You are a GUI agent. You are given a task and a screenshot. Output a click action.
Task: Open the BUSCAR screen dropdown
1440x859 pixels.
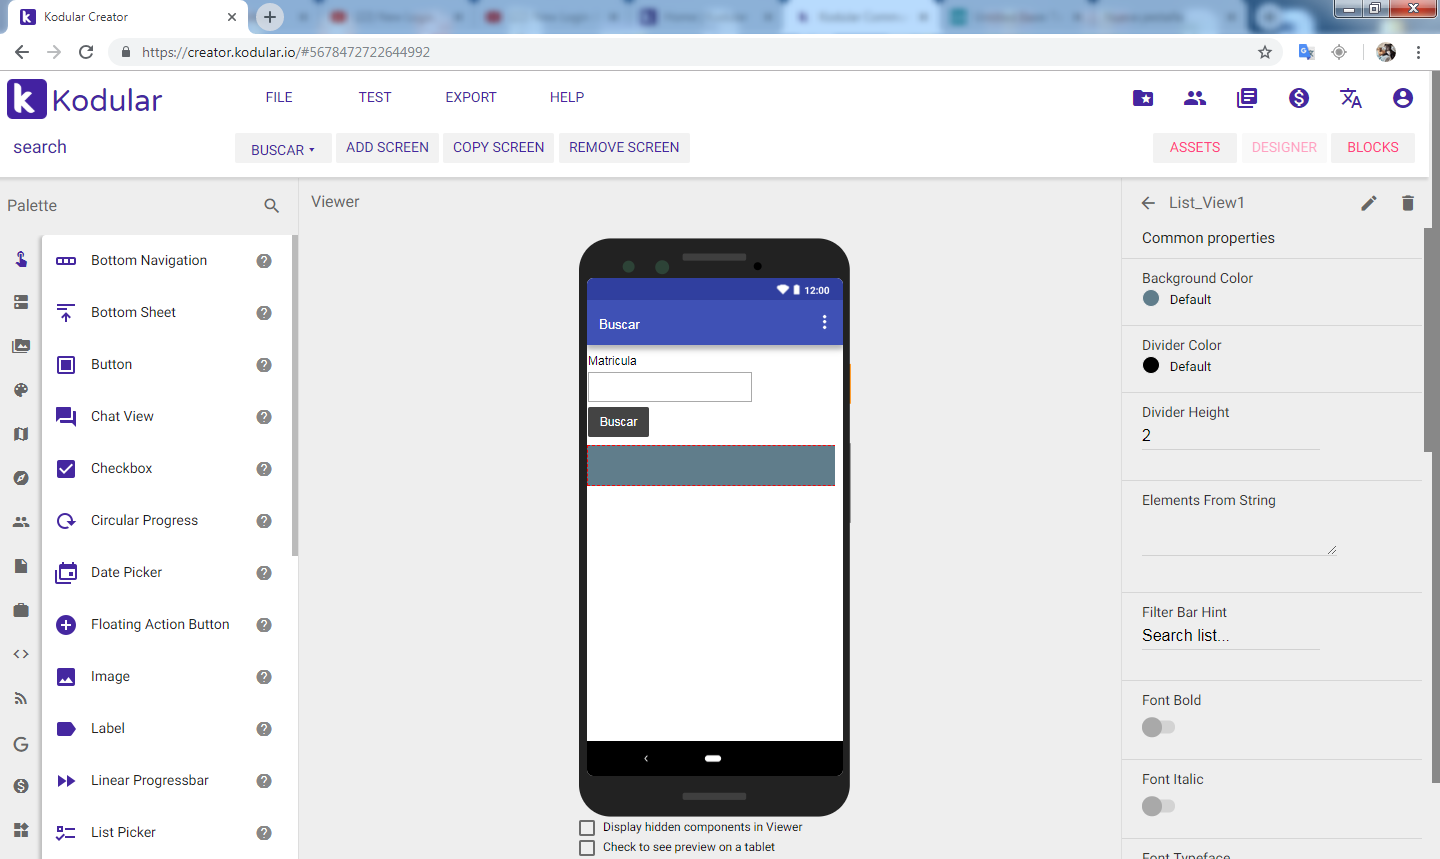[x=283, y=149]
